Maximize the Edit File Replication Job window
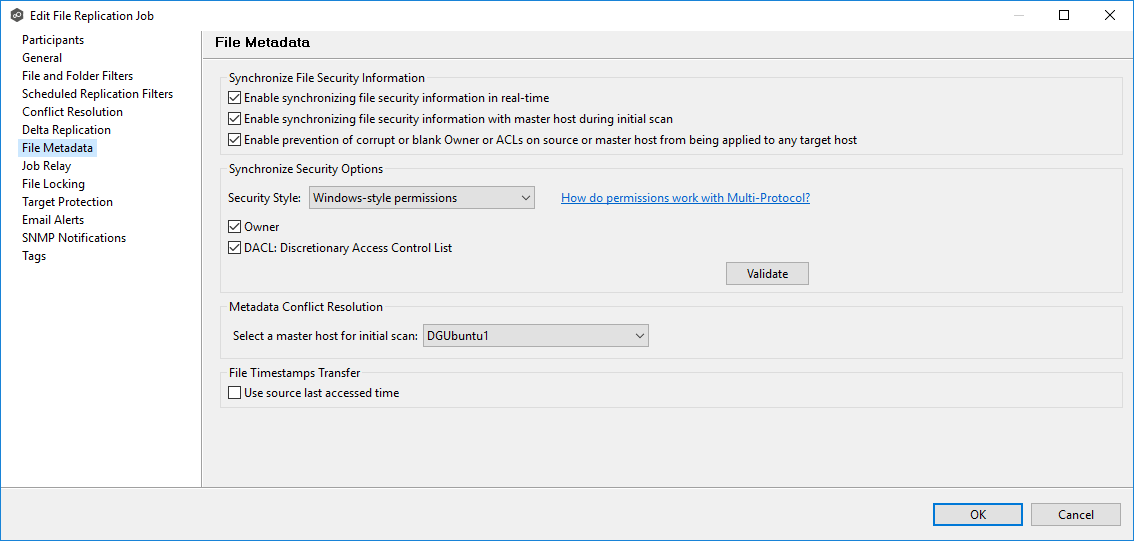Viewport: 1134px width, 541px height. (1064, 16)
